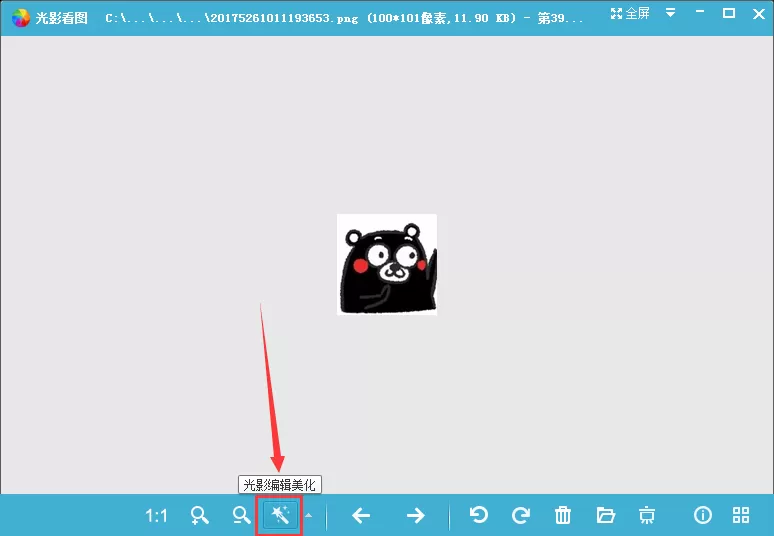Go to next image with right arrow
Image resolution: width=774 pixels, height=536 pixels.
click(x=416, y=516)
